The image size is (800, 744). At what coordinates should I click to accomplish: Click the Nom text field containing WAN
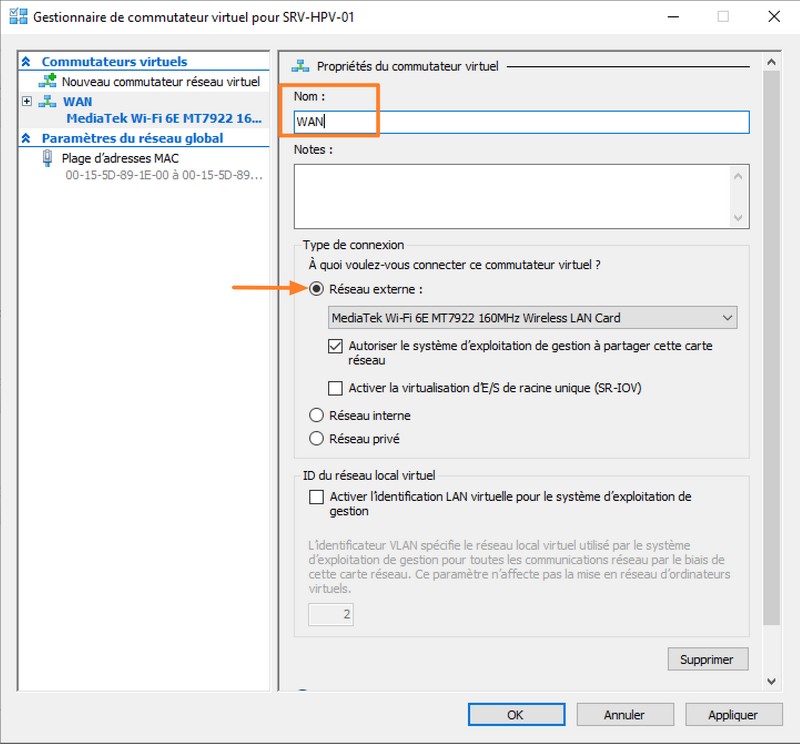point(521,122)
